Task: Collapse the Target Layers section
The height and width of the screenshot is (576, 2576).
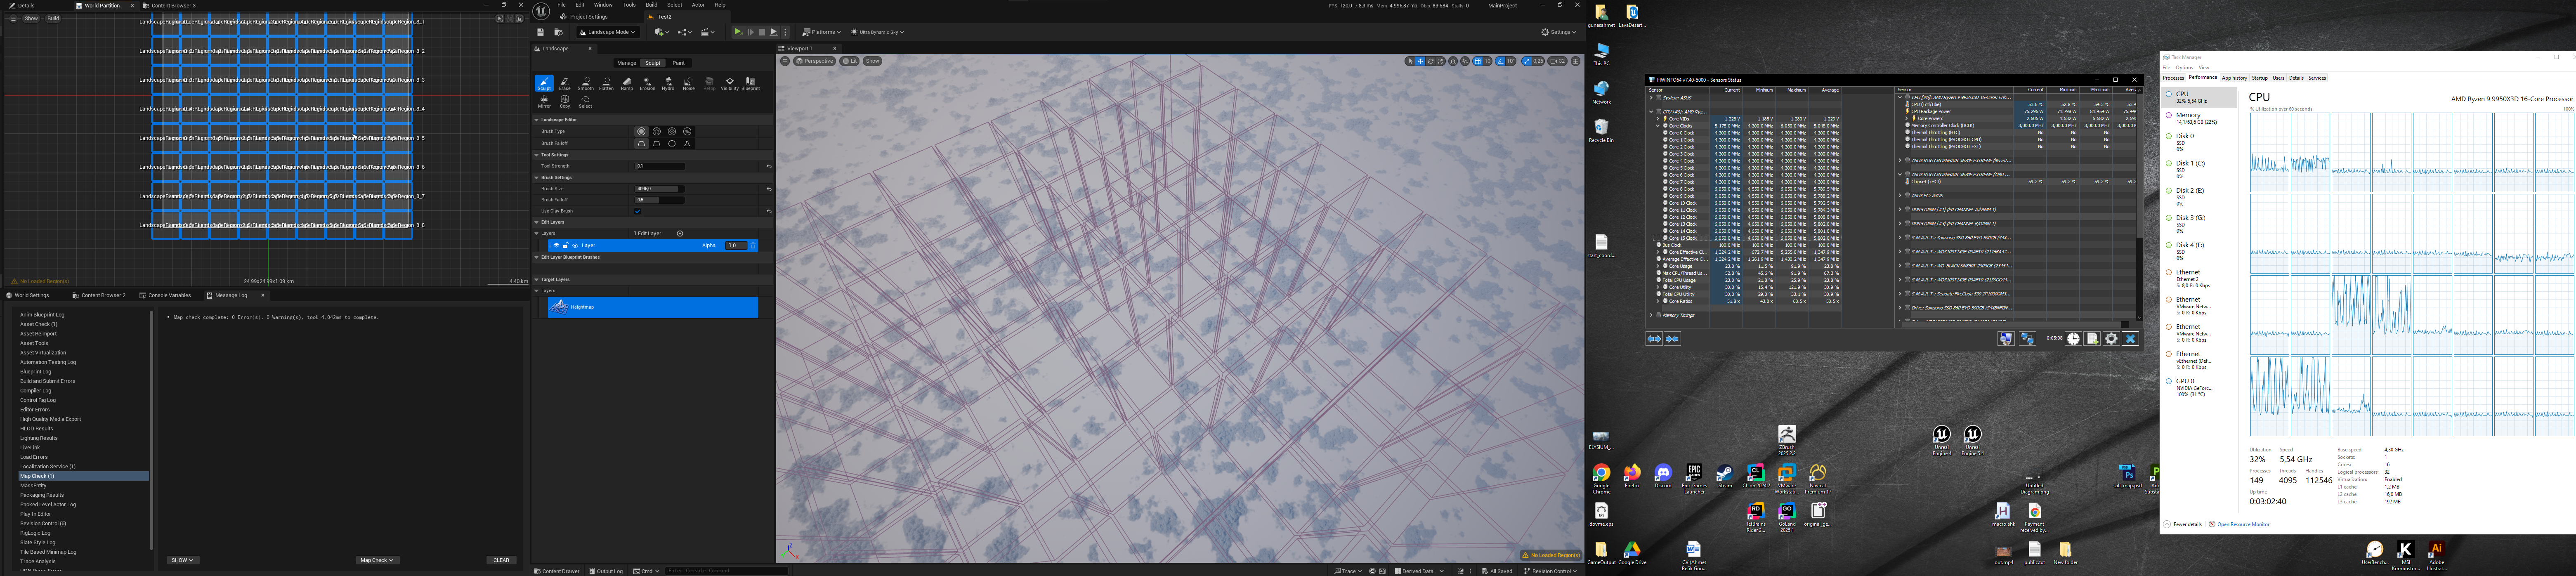Action: pyautogui.click(x=537, y=280)
